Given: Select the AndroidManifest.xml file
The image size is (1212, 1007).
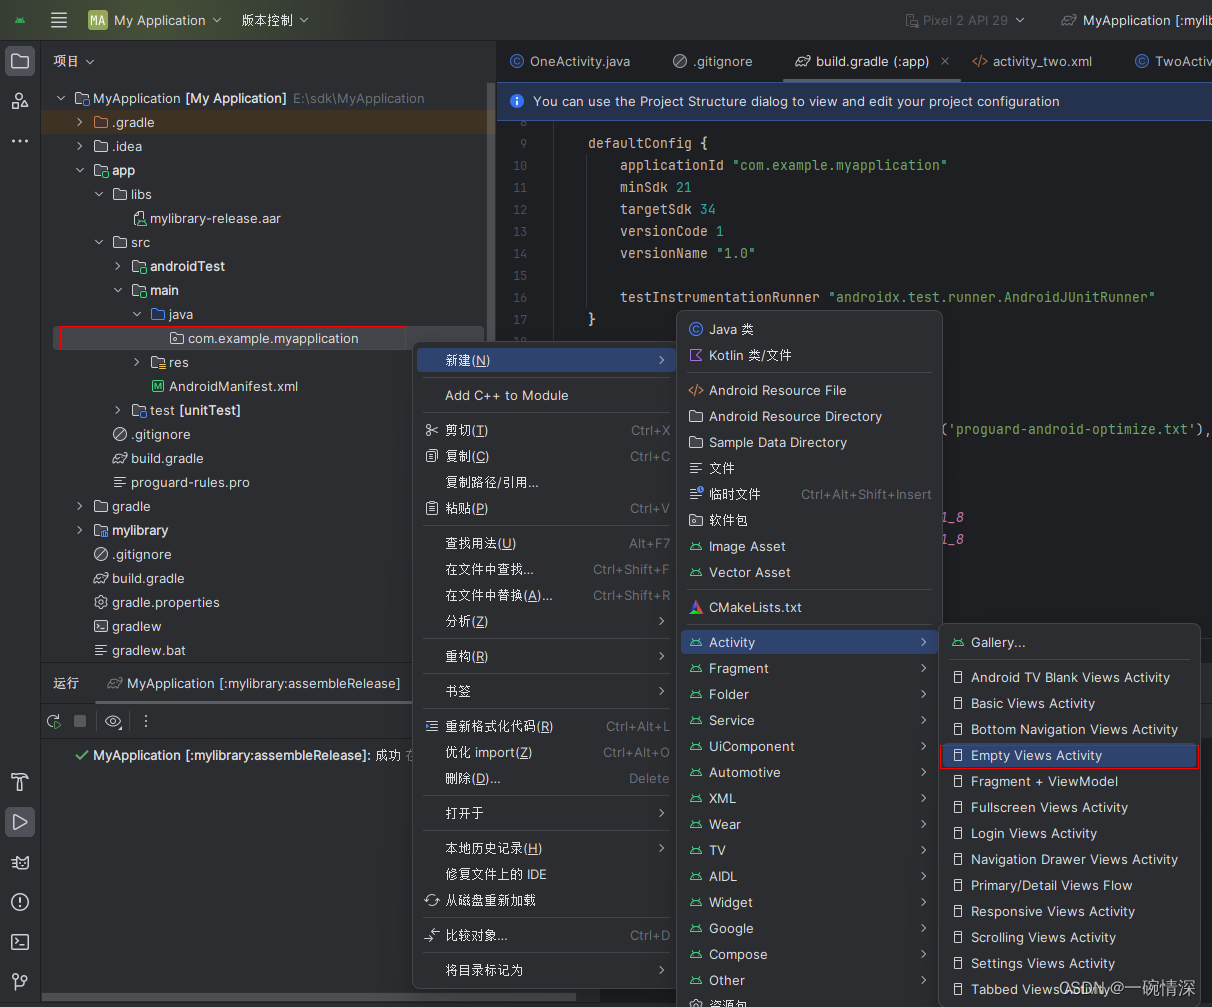Looking at the screenshot, I should tap(230, 386).
